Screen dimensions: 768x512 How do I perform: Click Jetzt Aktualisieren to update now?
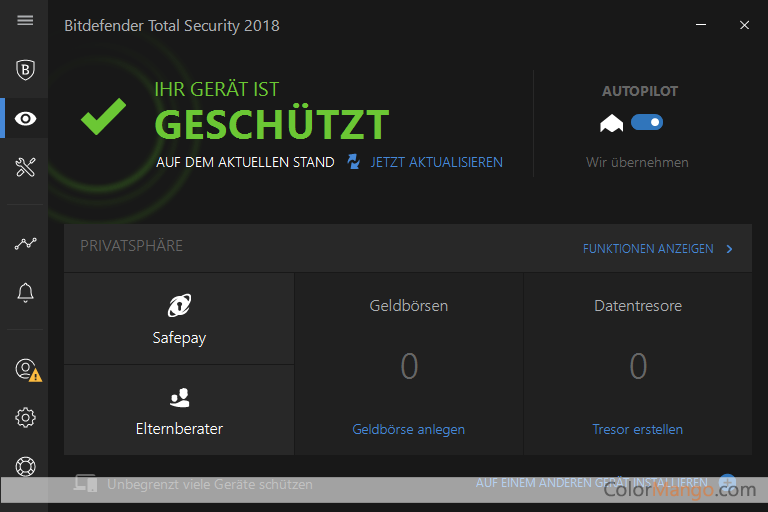[x=436, y=162]
